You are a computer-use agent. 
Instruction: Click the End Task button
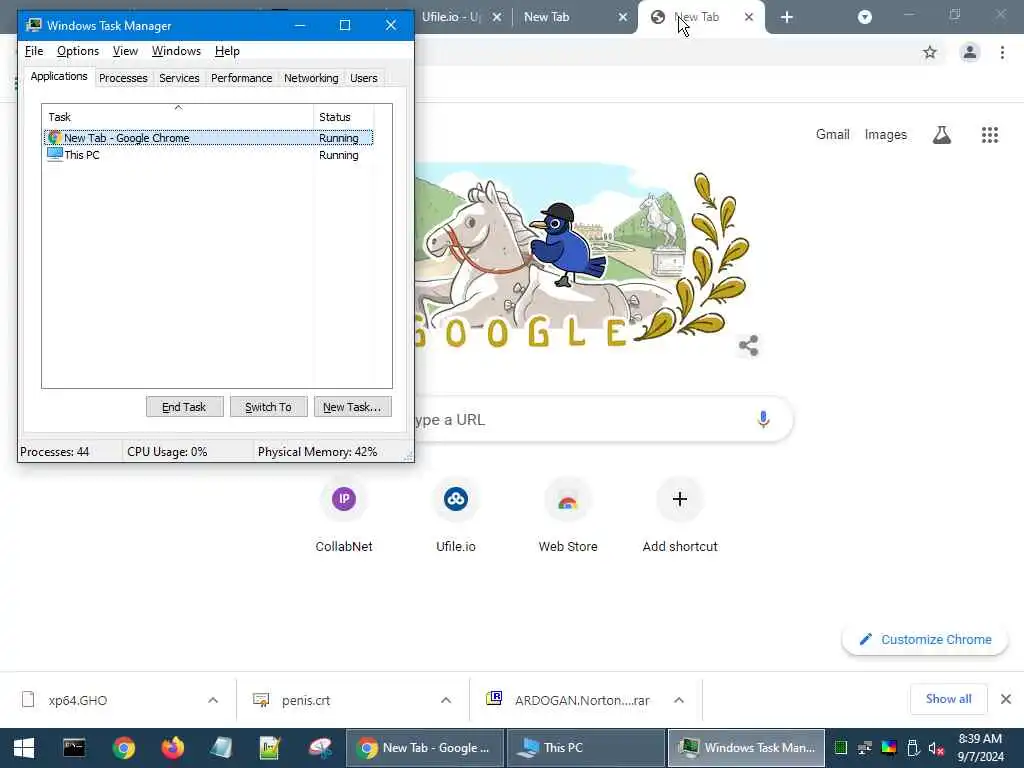(184, 407)
